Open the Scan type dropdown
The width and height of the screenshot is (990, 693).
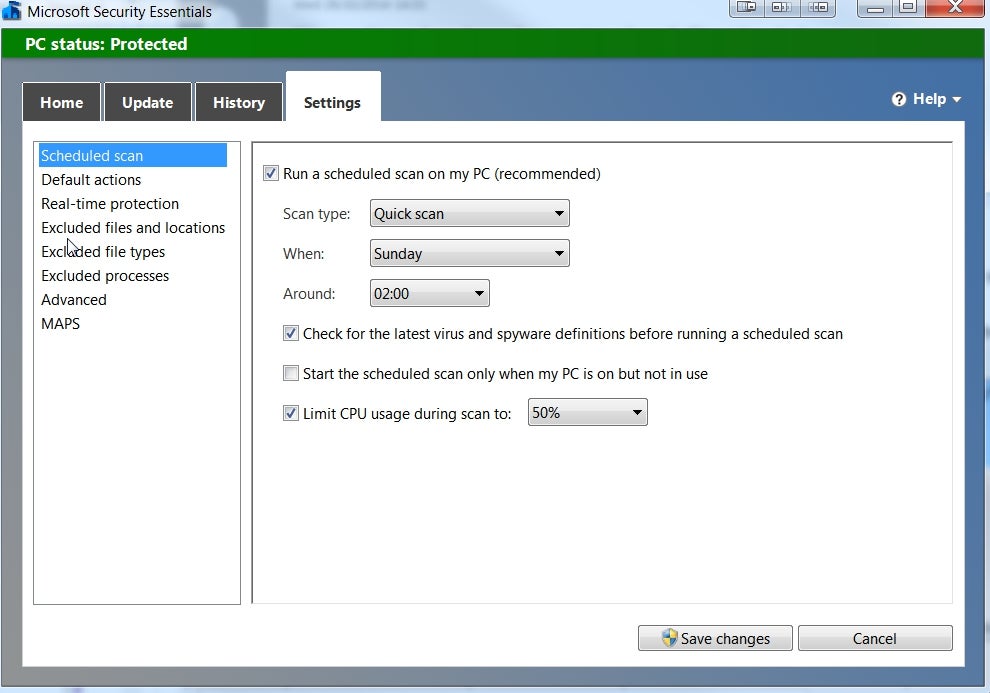coord(469,213)
